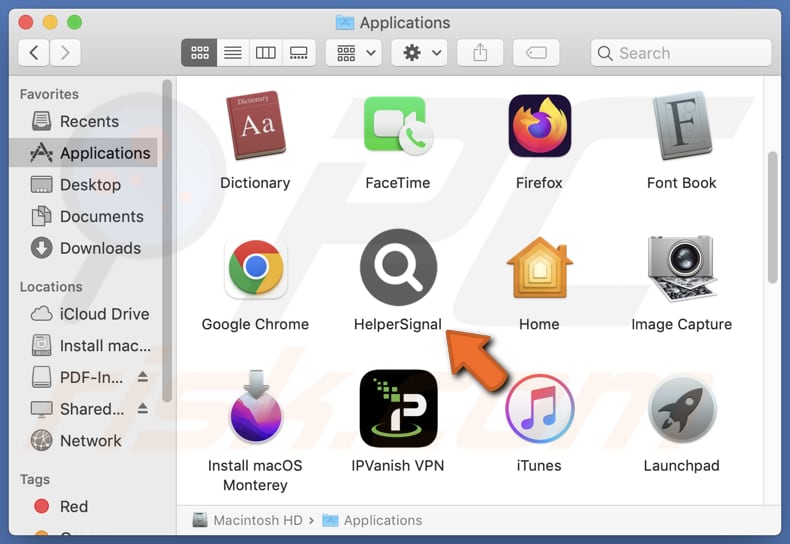Zoom the window with green button
790x544 pixels.
75,22
